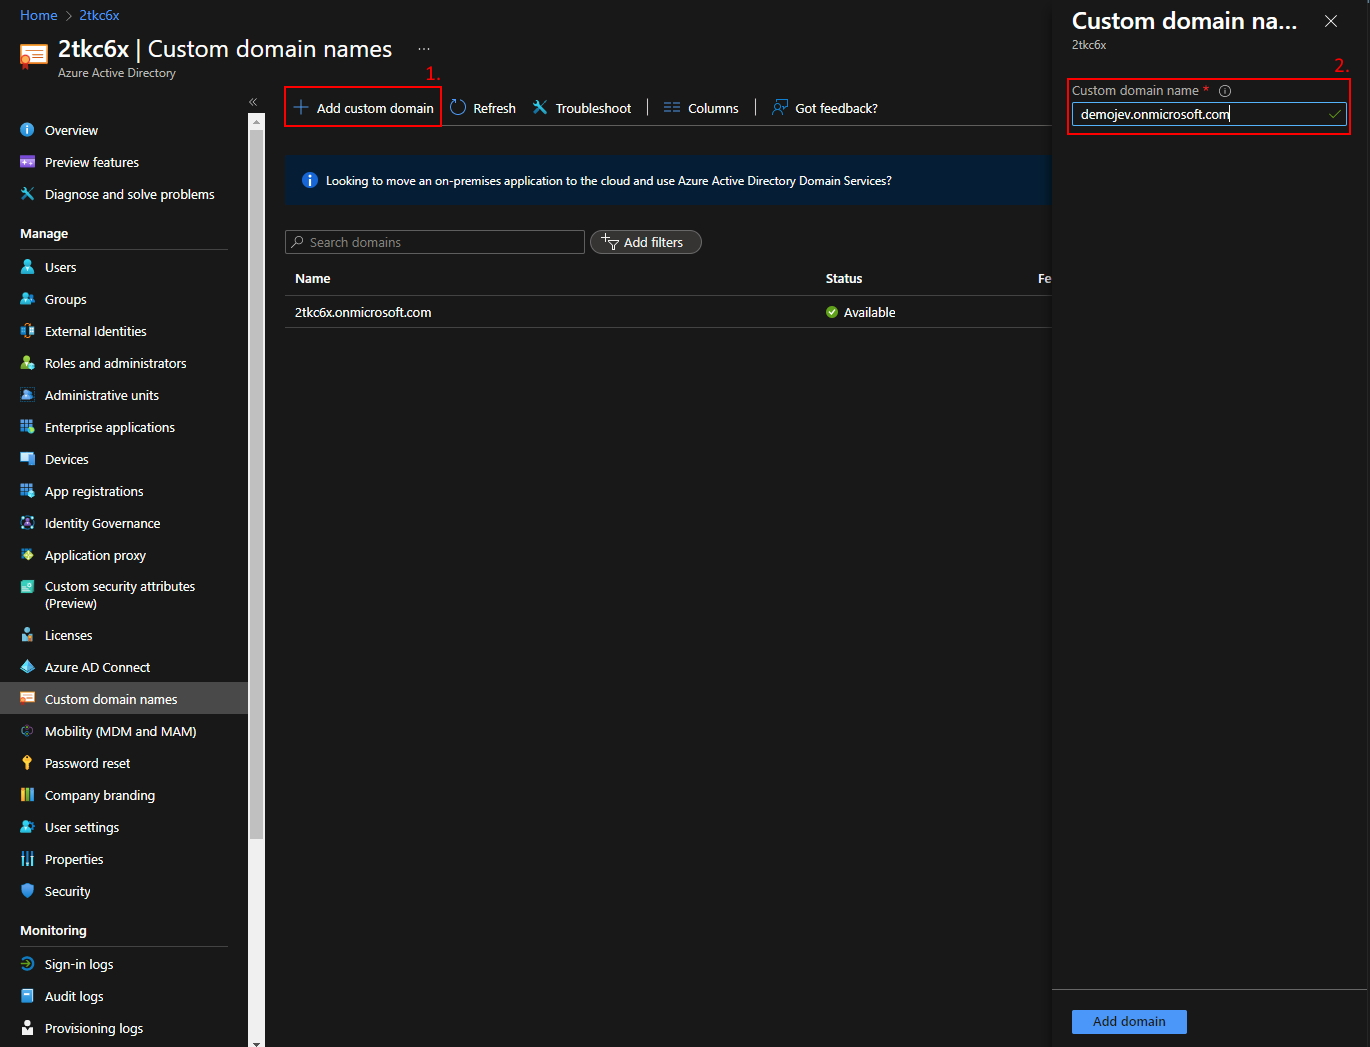
Task: Click the Search domains field
Action: point(435,242)
